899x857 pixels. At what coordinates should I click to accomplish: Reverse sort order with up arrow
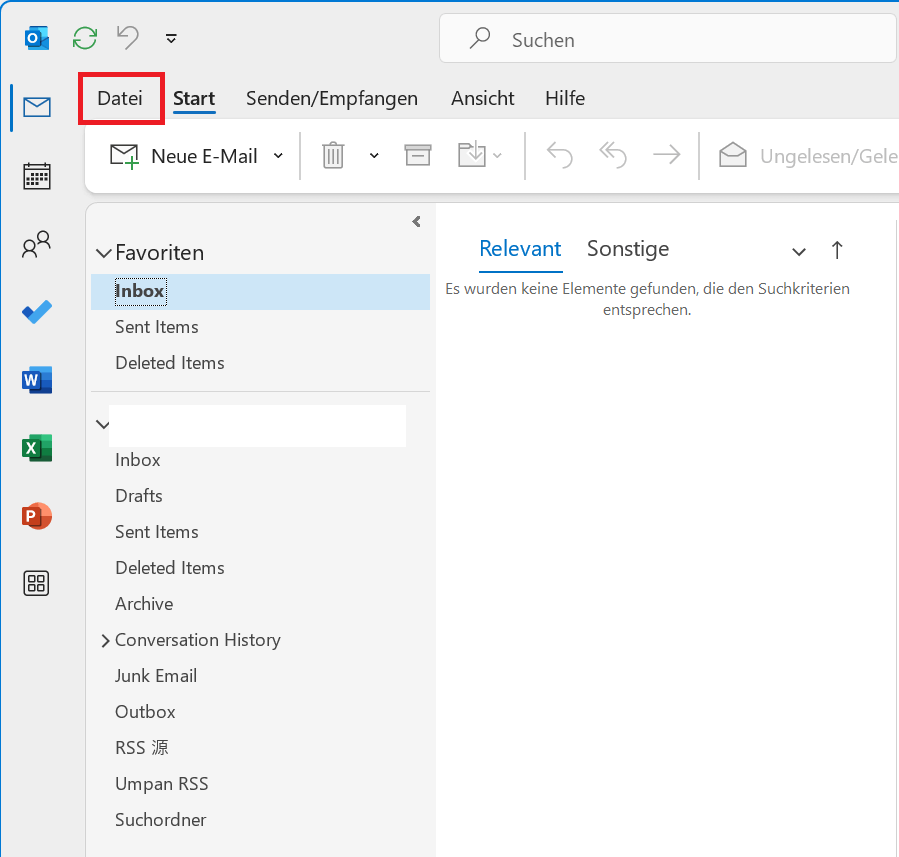point(837,250)
